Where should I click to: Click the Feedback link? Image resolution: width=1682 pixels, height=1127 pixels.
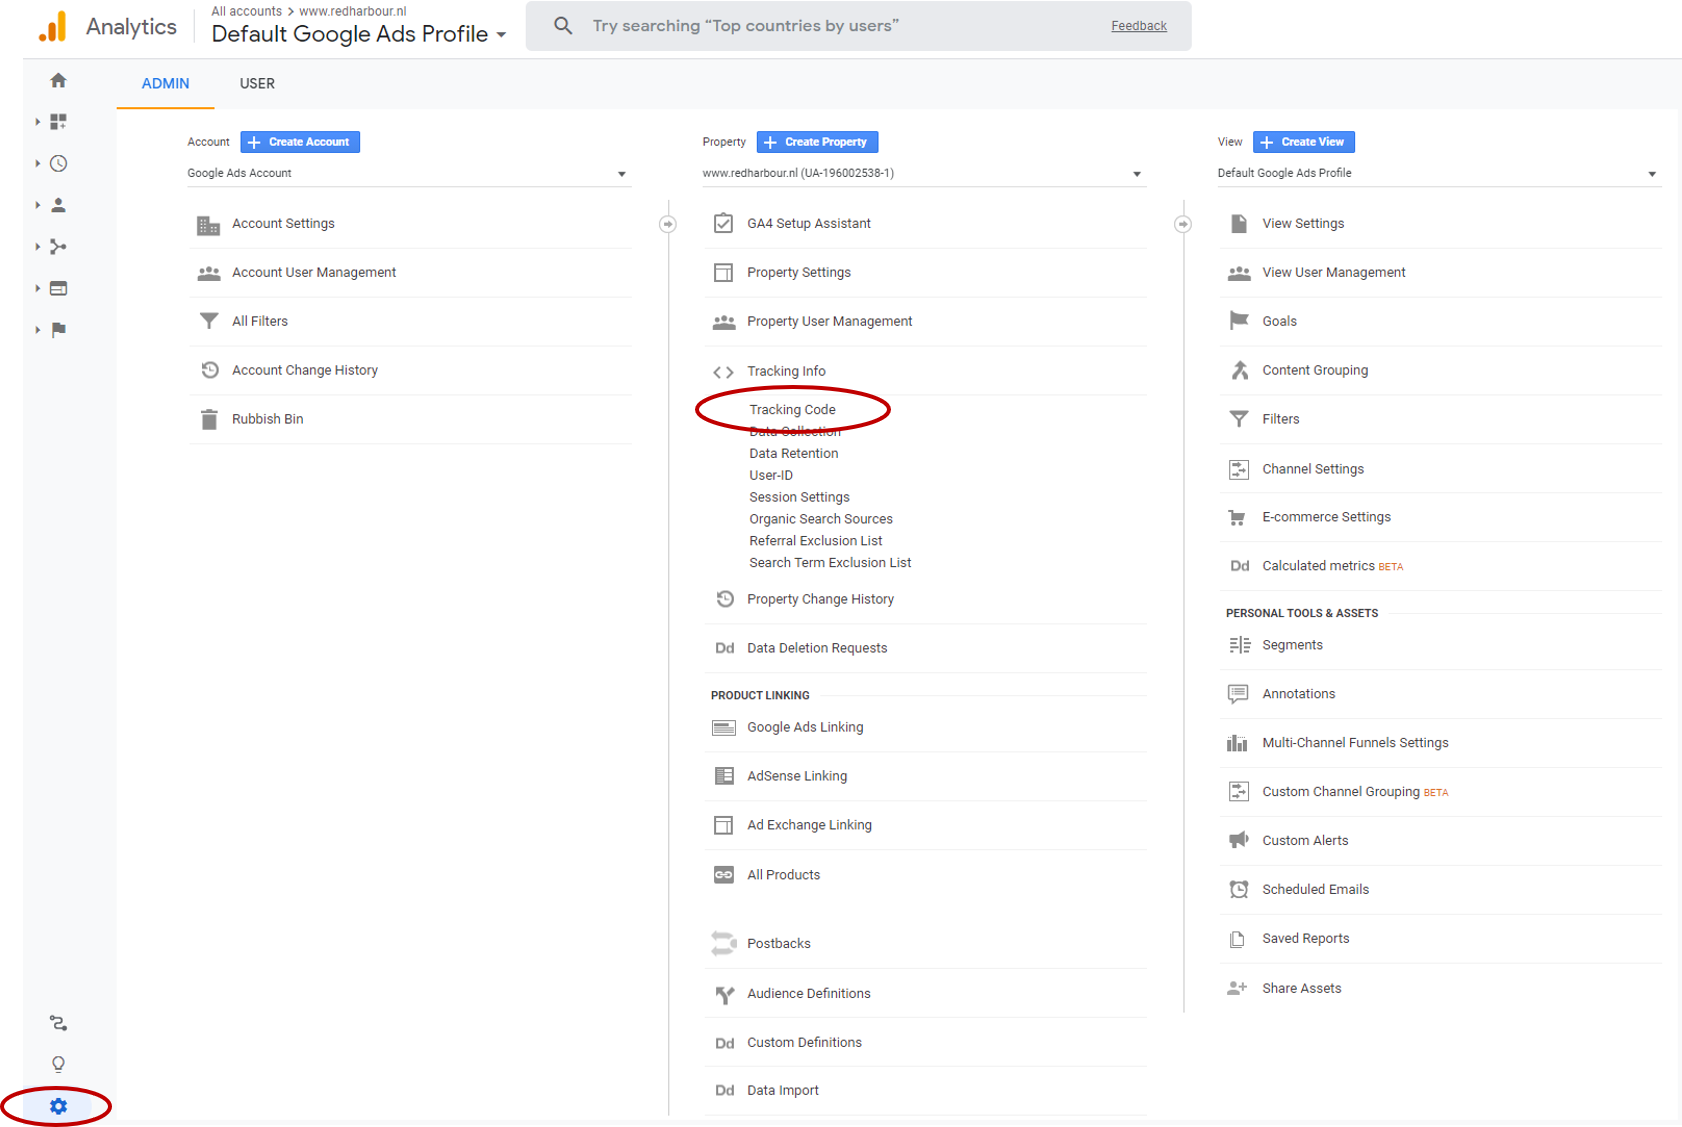1139,26
